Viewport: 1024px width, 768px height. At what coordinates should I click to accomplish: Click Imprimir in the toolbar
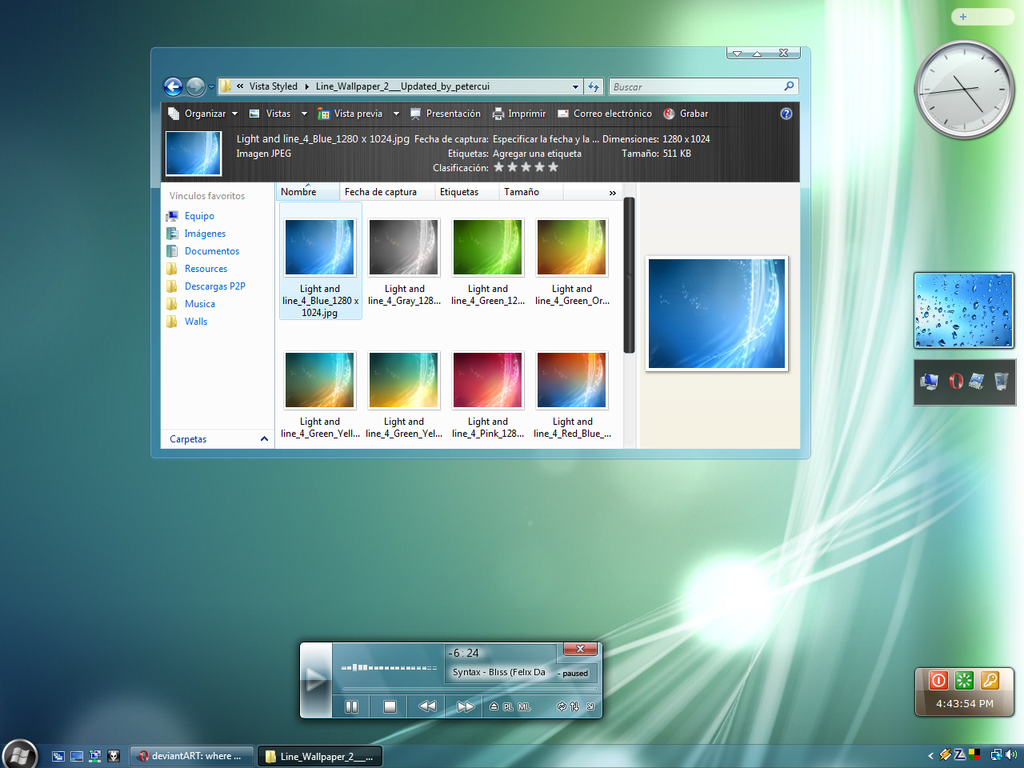[x=519, y=114]
